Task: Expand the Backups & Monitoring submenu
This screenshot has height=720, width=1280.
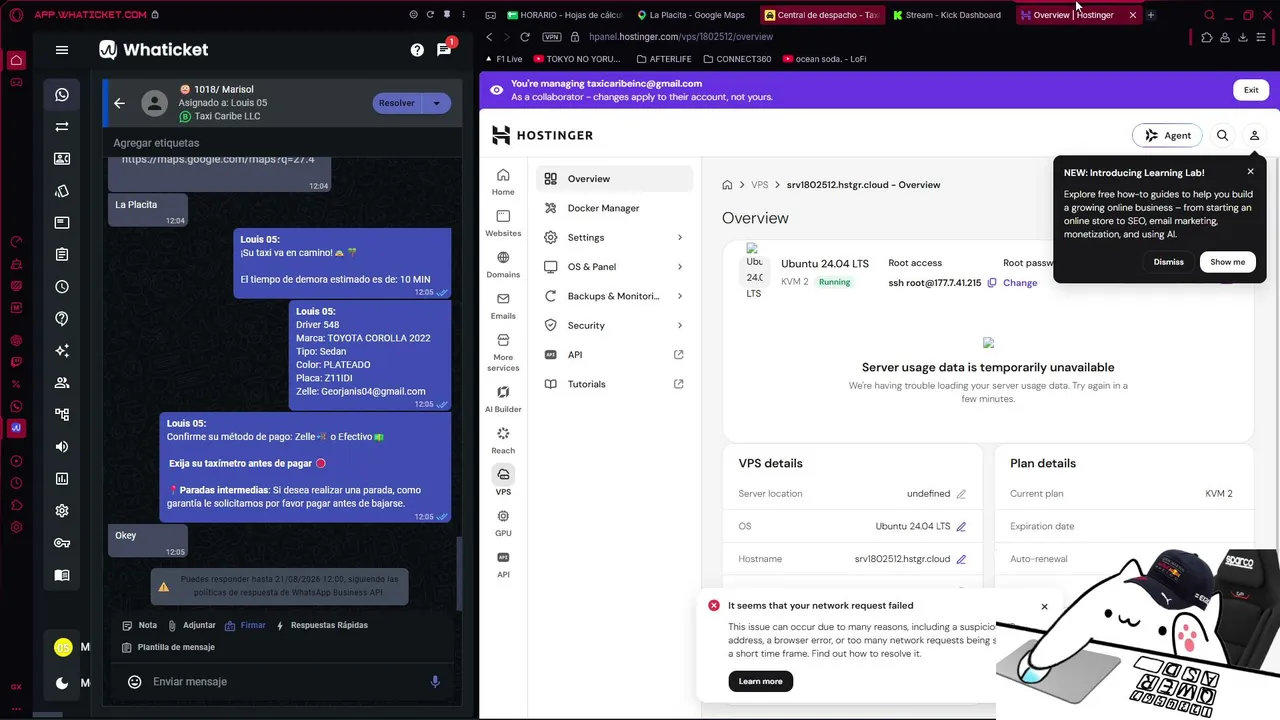Action: (680, 296)
